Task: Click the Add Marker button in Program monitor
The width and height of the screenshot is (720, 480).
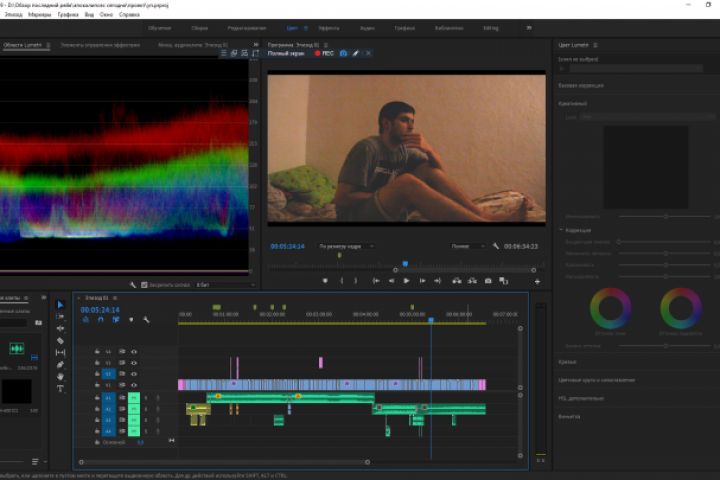Action: [x=325, y=281]
